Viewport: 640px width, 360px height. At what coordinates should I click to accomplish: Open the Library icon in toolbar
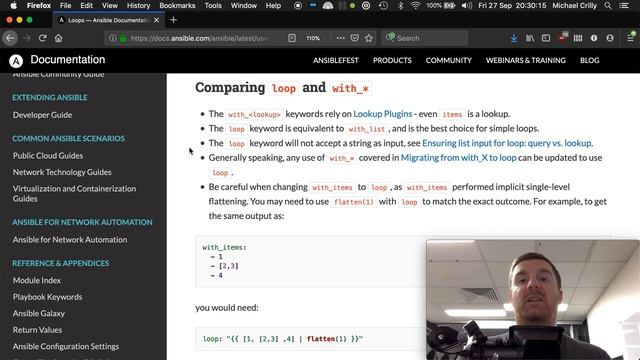point(530,38)
